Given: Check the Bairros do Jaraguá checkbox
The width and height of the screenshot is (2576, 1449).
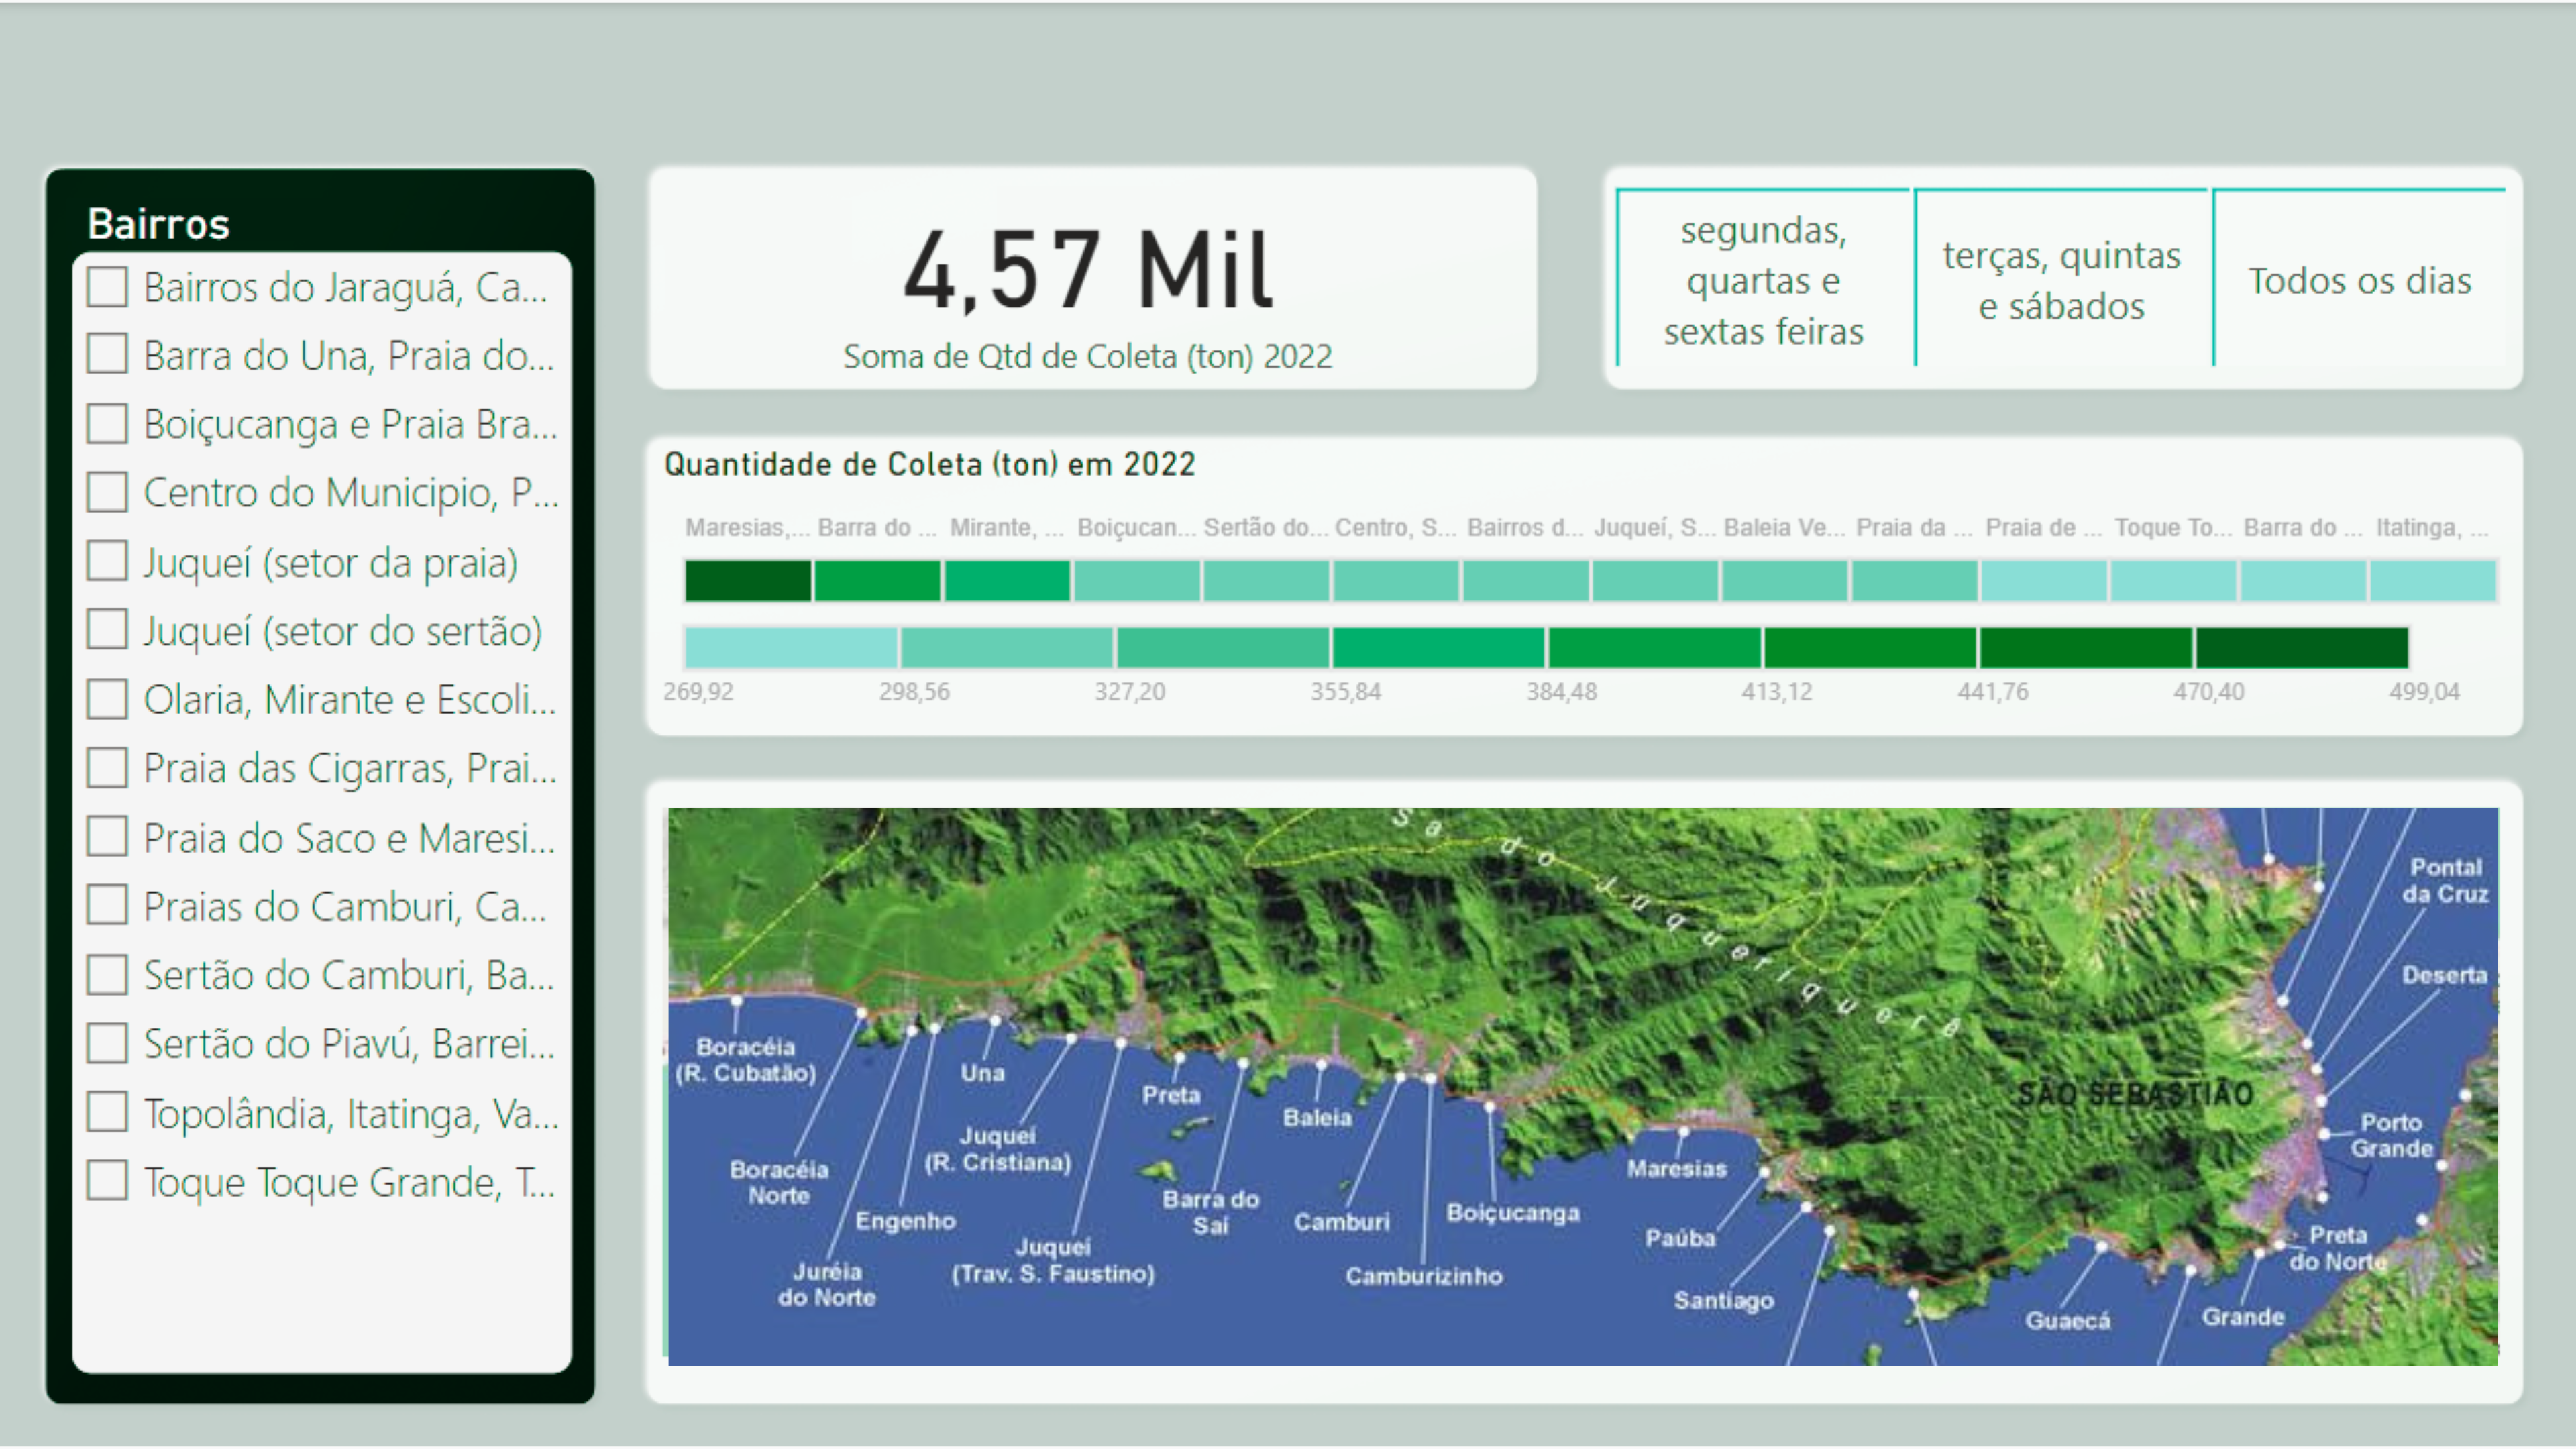Looking at the screenshot, I should [107, 287].
